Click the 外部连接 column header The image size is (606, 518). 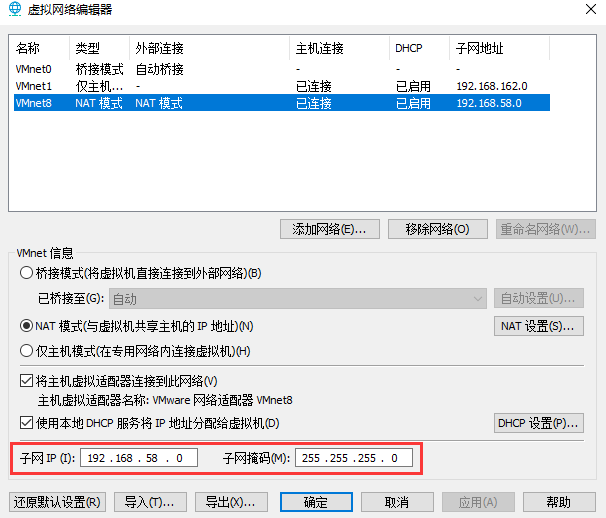tap(209, 48)
